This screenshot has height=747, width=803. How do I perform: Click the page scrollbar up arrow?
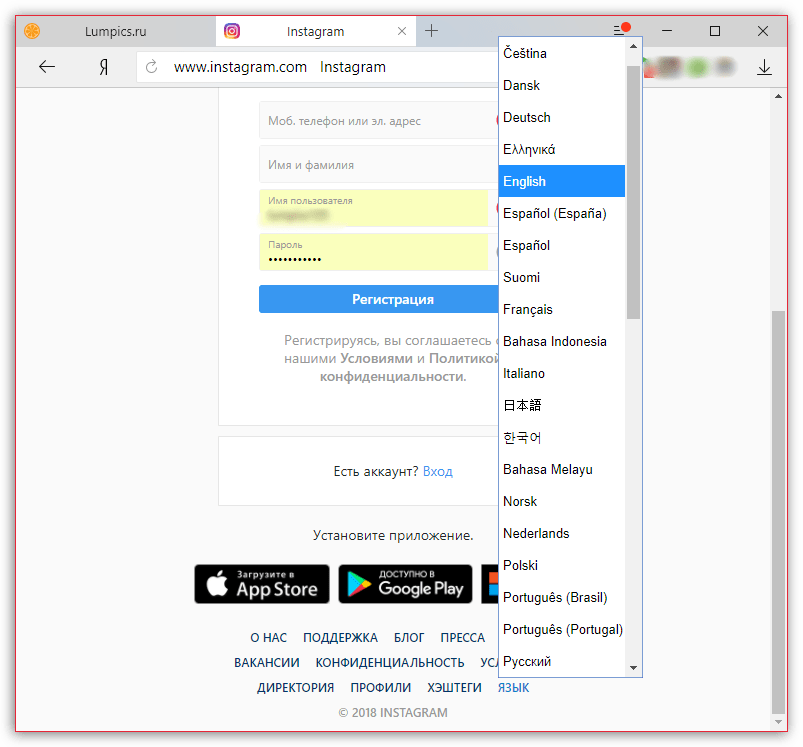(x=778, y=96)
